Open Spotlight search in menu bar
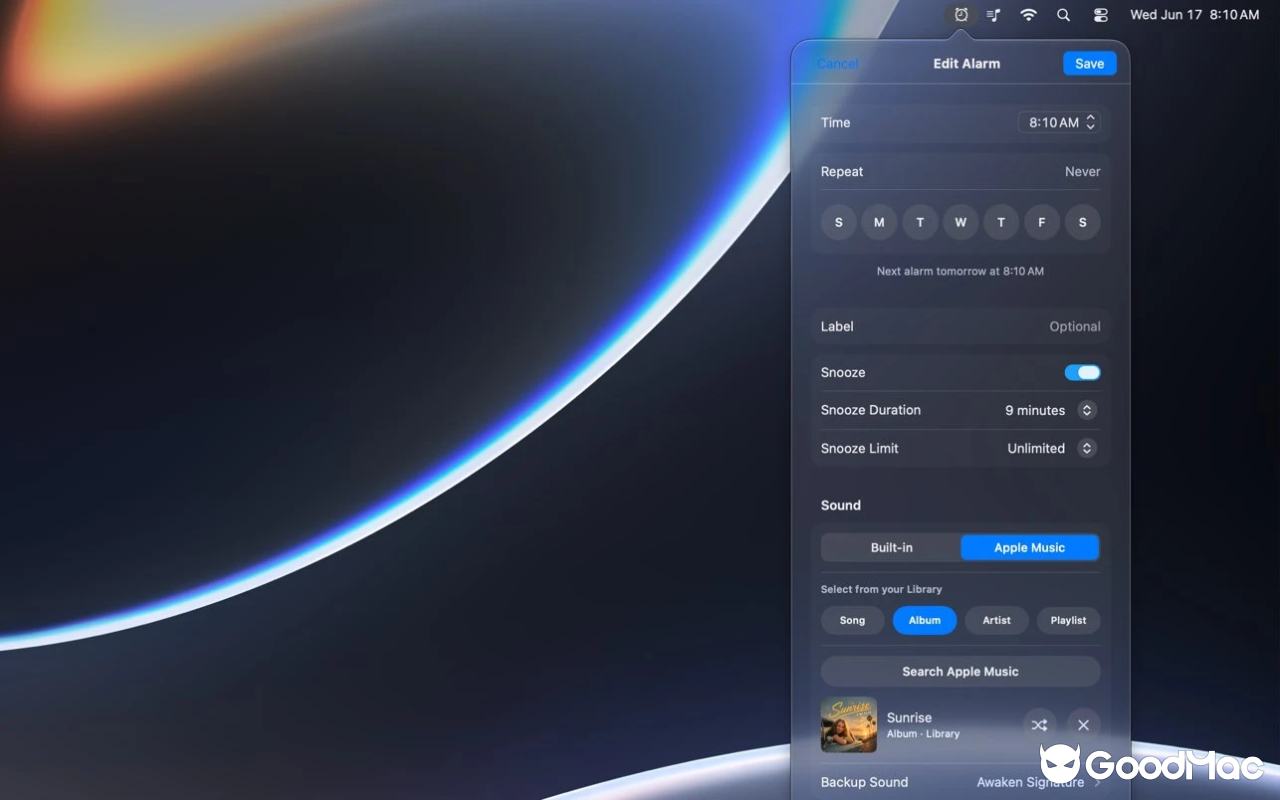 (x=1063, y=15)
